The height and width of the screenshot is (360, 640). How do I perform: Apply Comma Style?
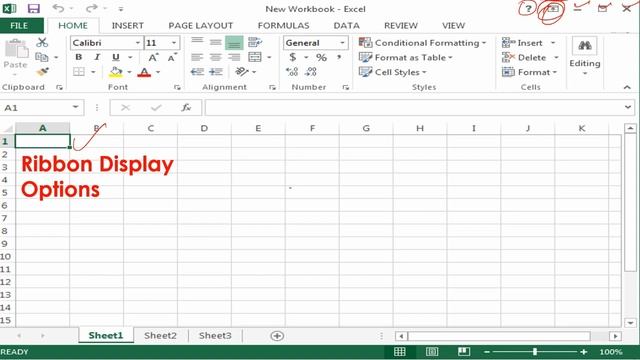[339, 57]
